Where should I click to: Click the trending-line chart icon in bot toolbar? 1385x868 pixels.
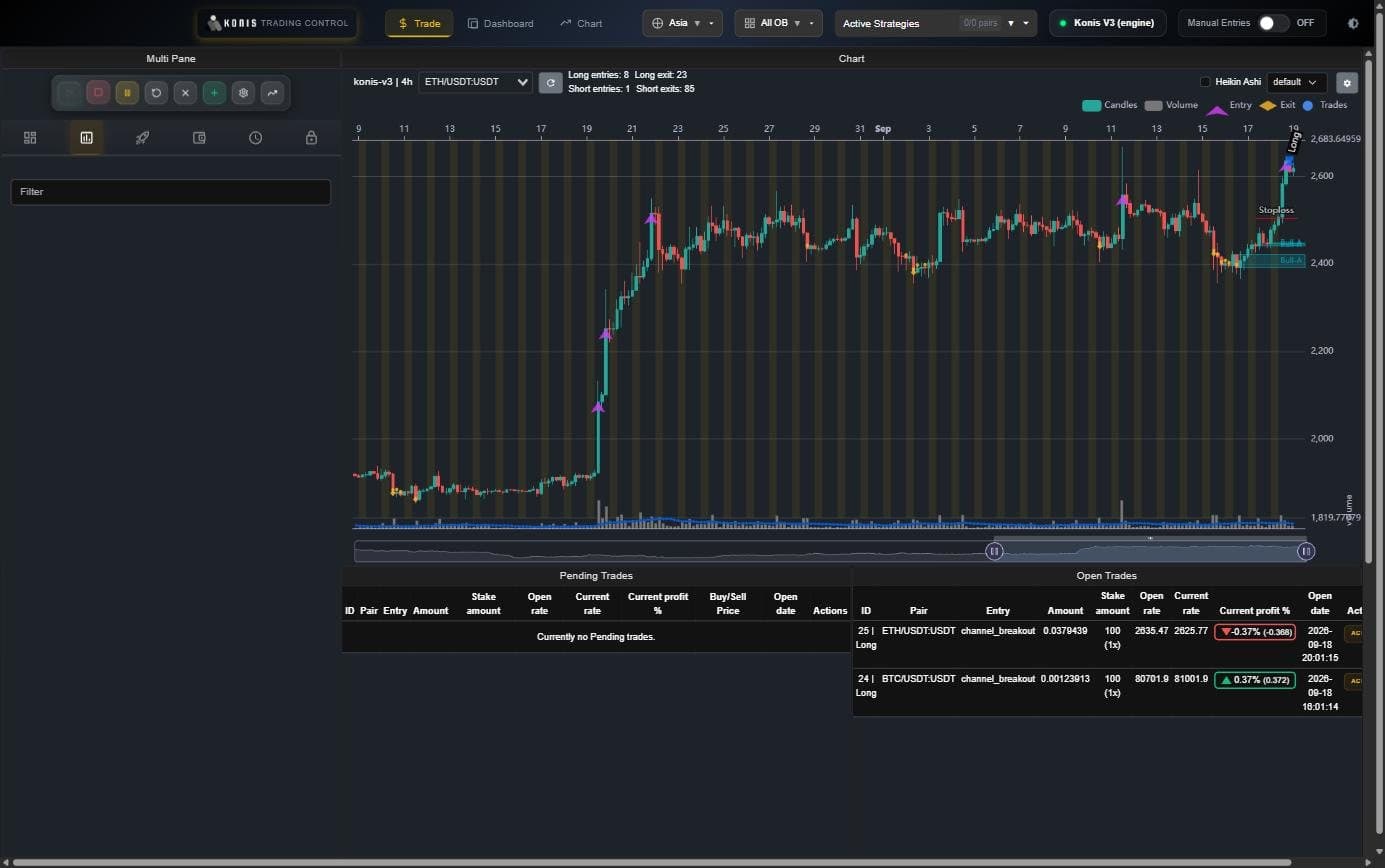(272, 93)
